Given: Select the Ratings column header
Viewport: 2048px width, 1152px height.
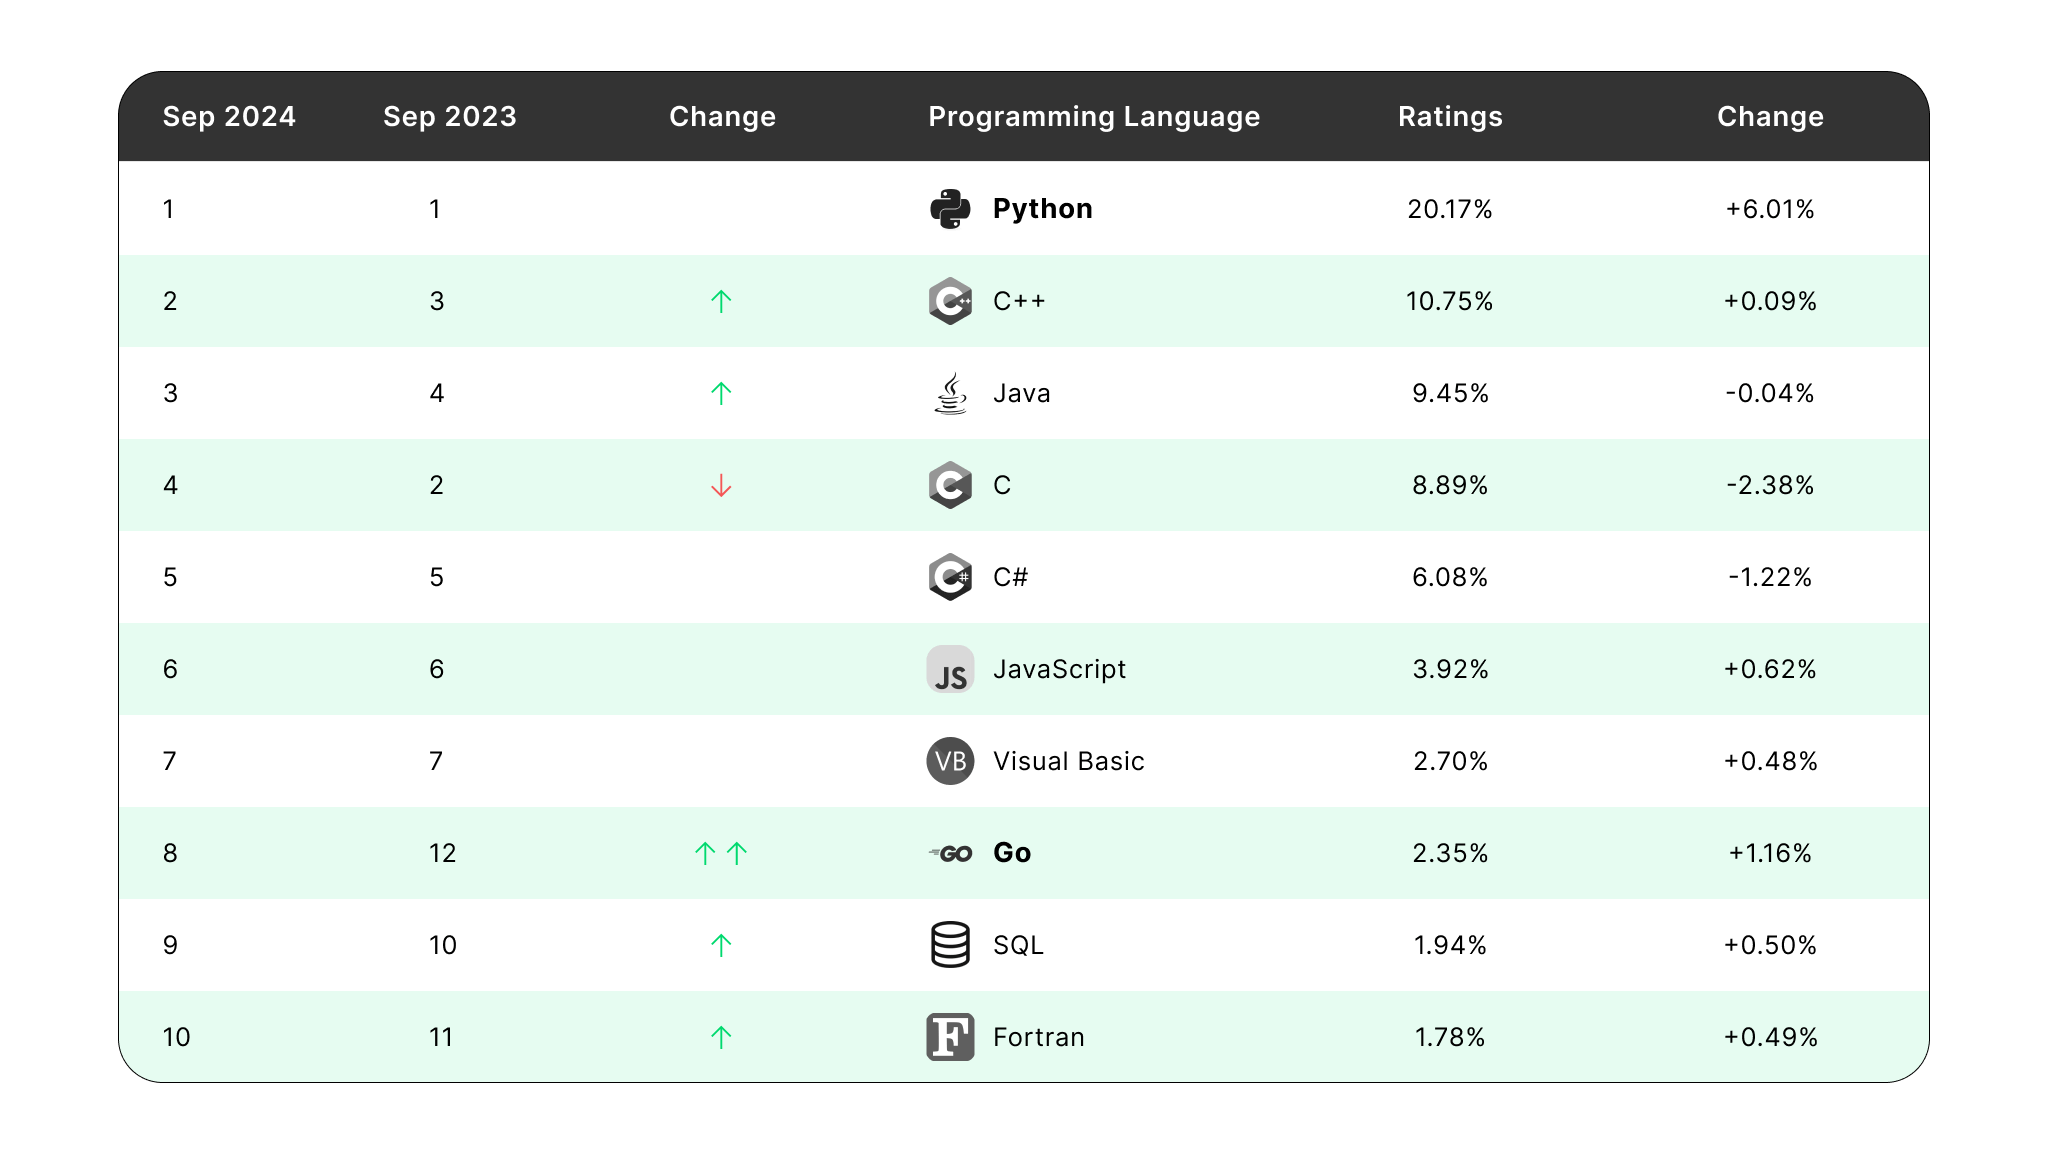Looking at the screenshot, I should (x=1450, y=117).
